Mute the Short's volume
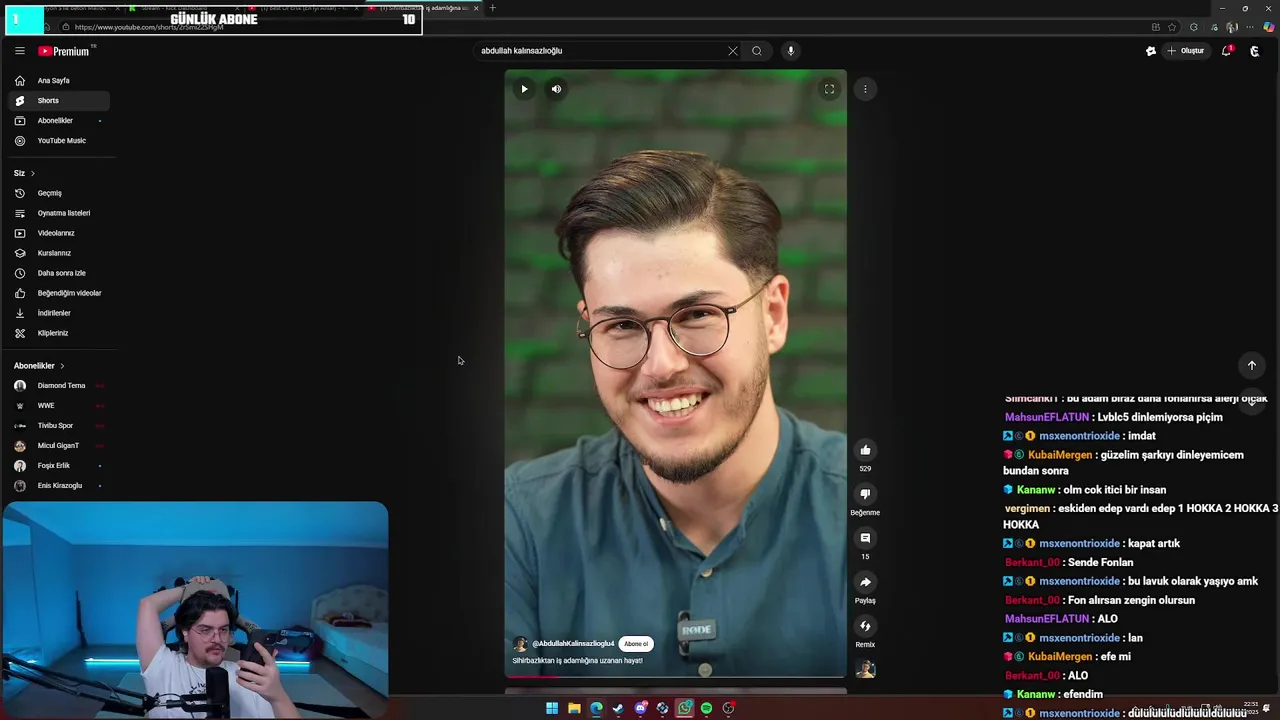1280x720 pixels. point(556,89)
